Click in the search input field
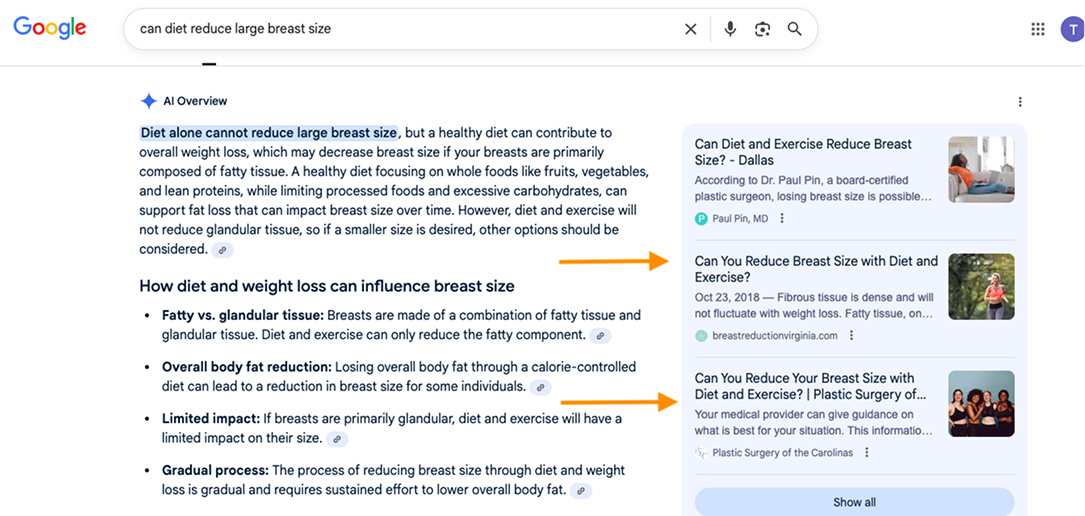The image size is (1085, 516). (400, 29)
